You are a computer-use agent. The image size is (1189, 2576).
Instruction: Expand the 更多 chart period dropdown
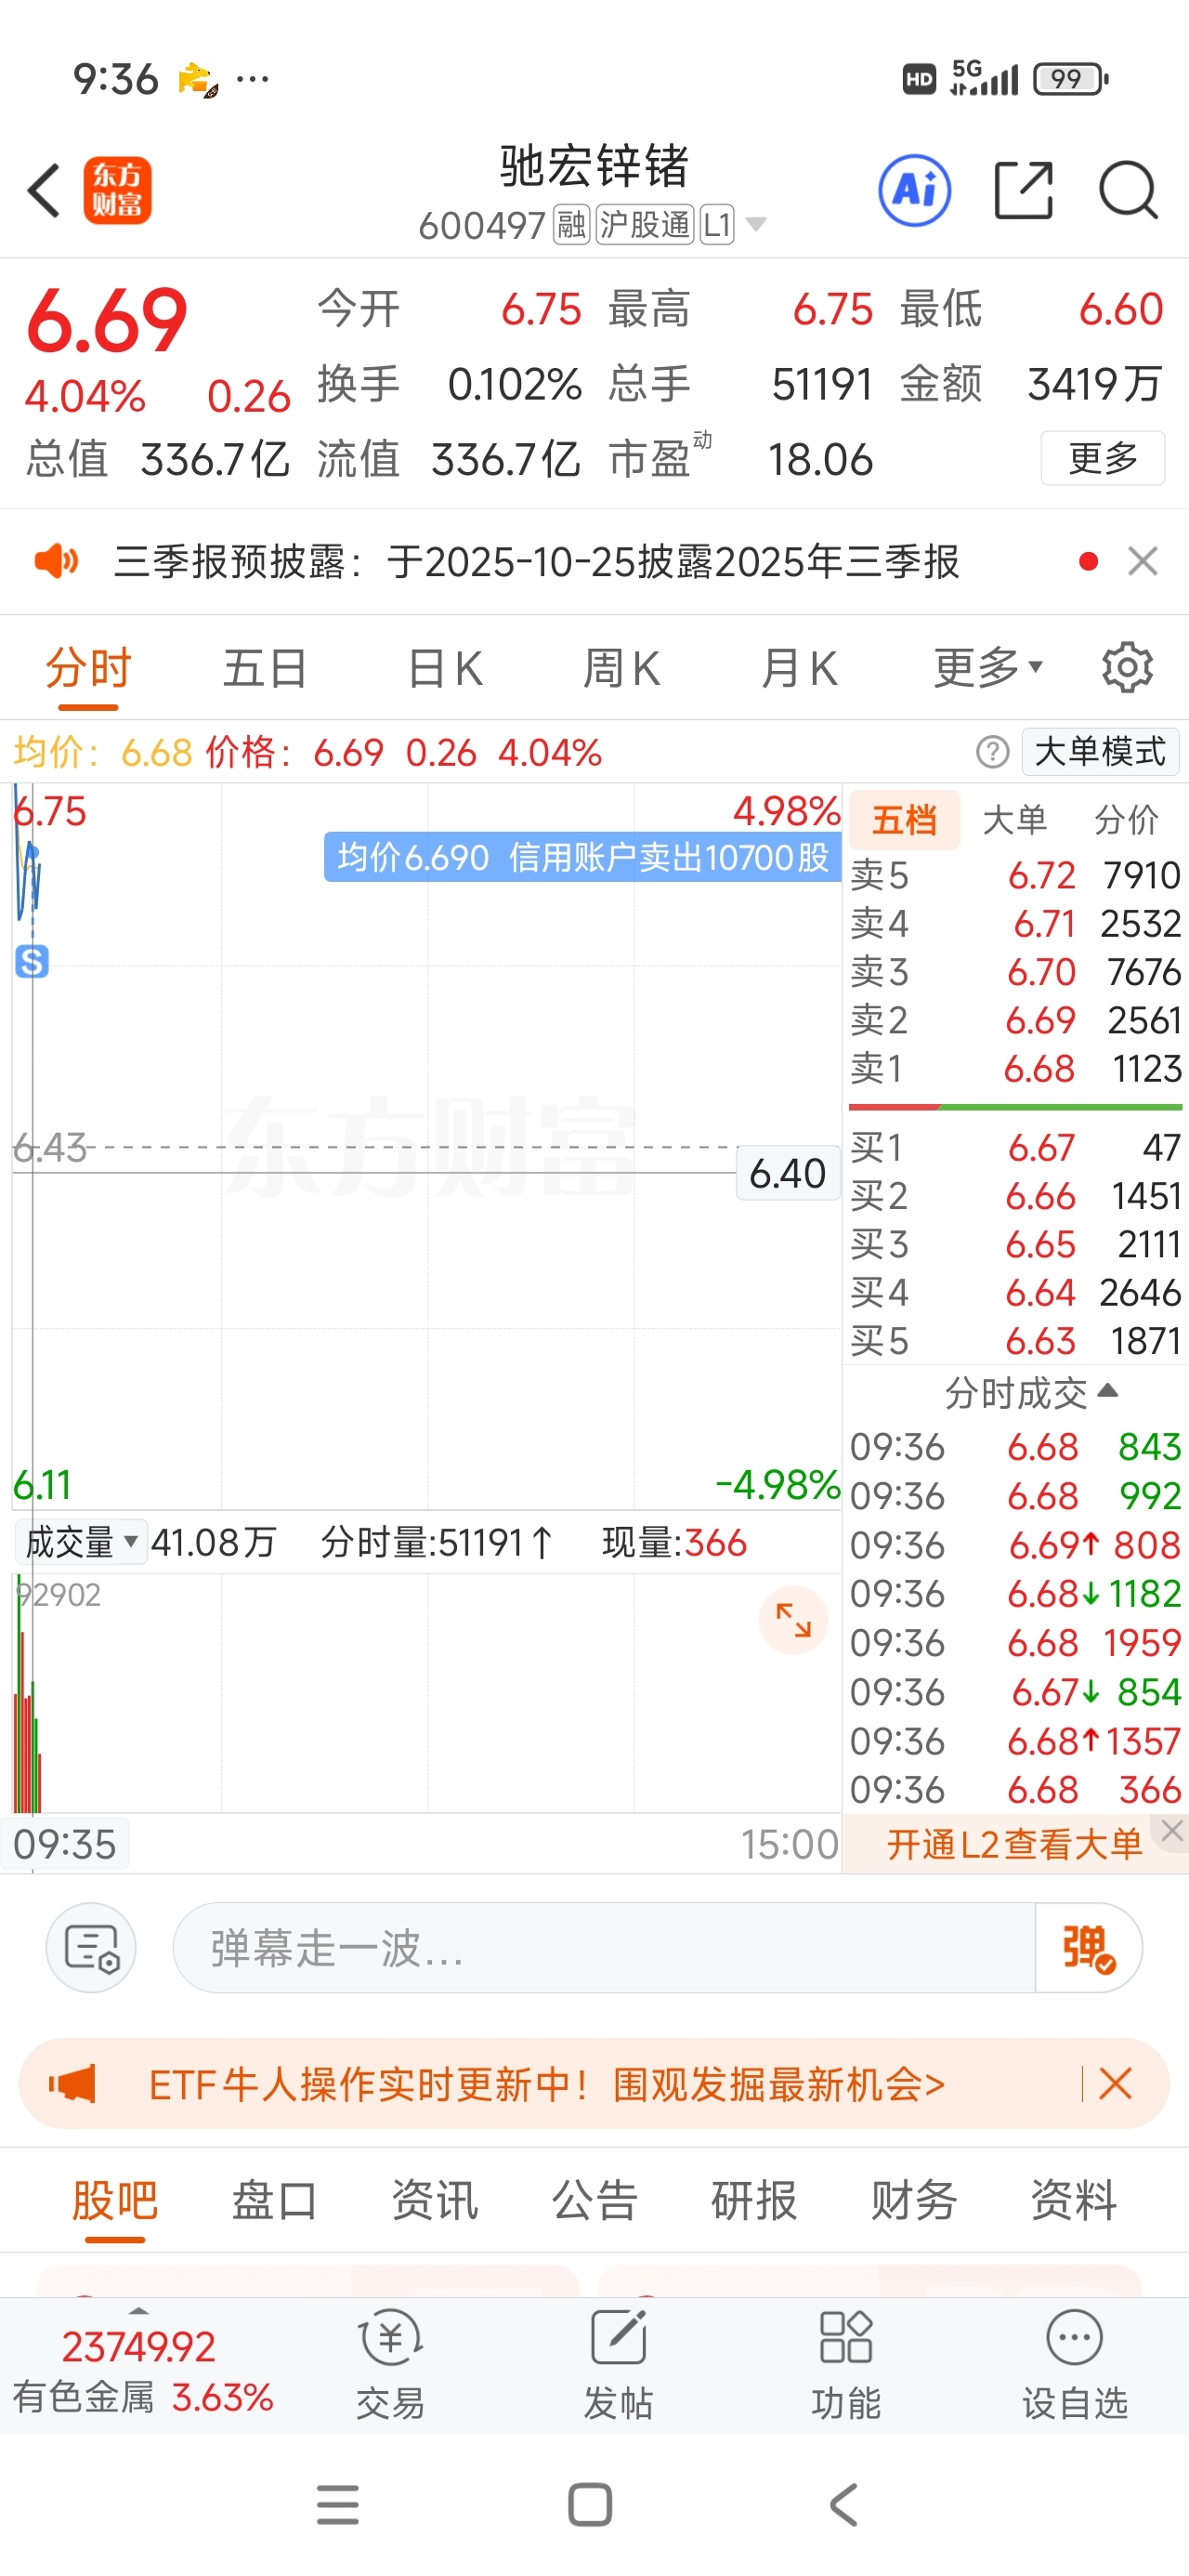coord(988,668)
